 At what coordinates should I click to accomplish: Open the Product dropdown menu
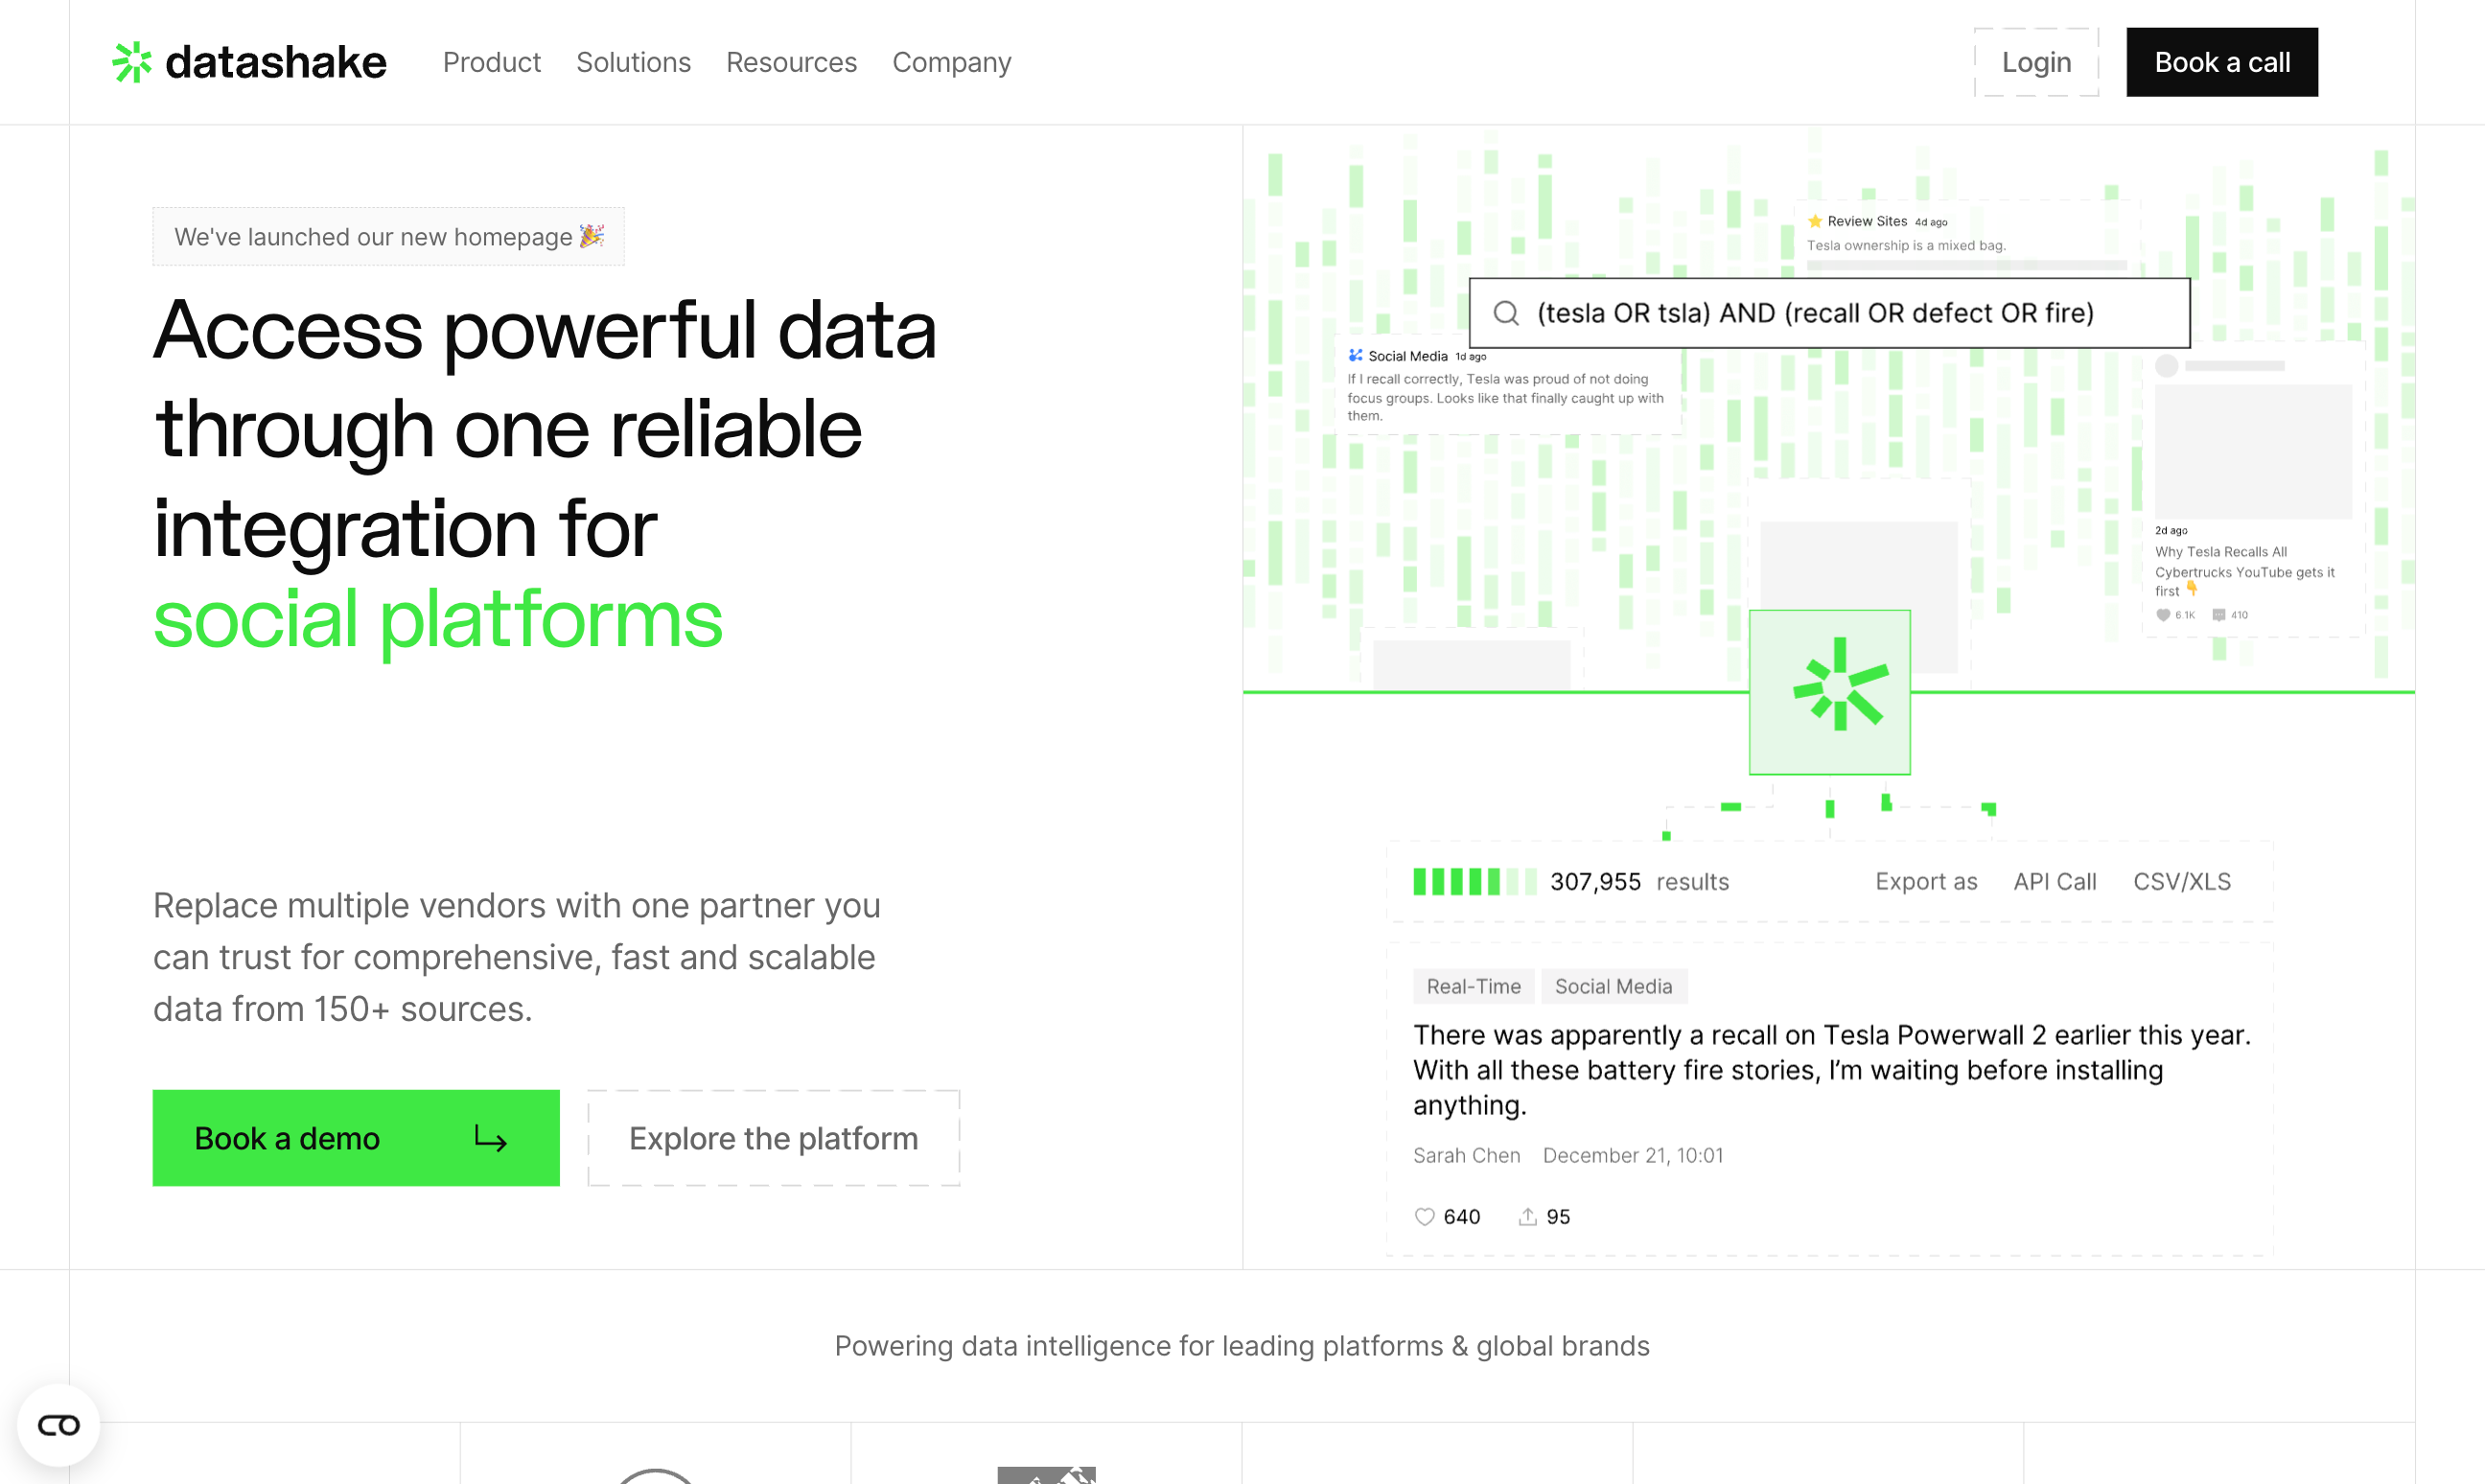coord(491,62)
